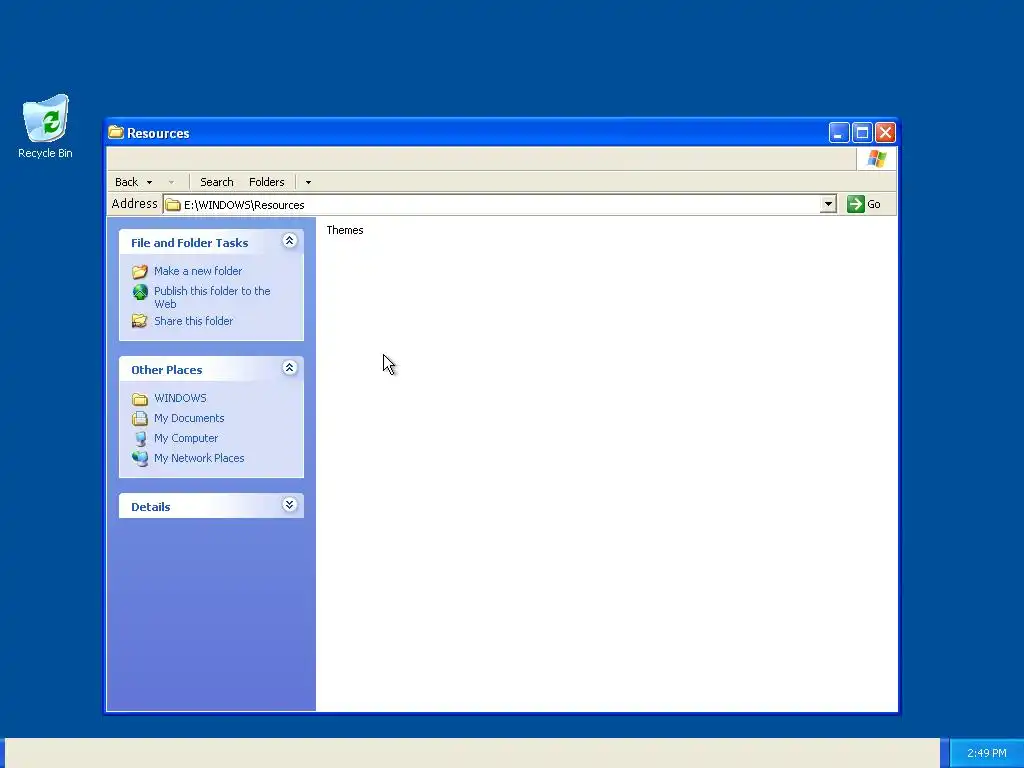This screenshot has height=768, width=1024.
Task: Click the WINDOWS folder icon in Other Places
Action: click(x=140, y=398)
